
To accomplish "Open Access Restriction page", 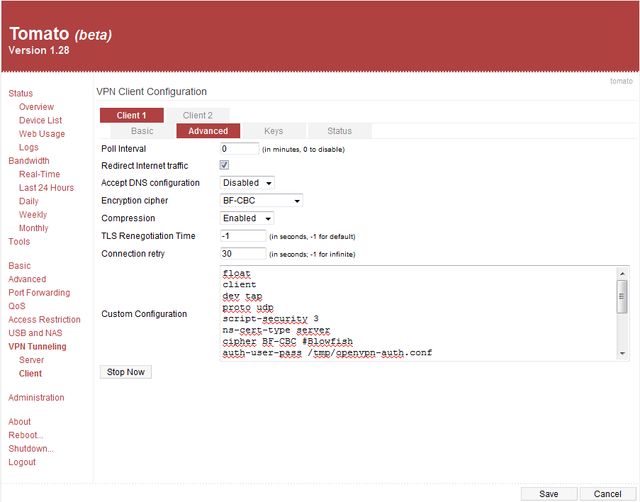I will point(44,320).
